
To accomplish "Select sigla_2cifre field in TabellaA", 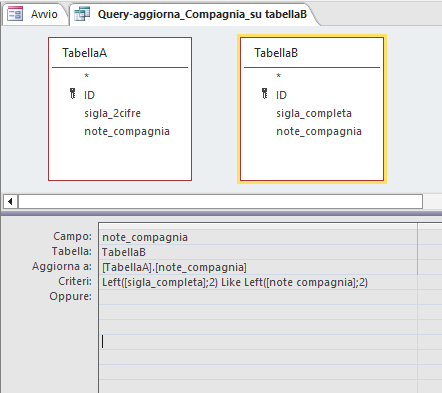I will (x=112, y=113).
